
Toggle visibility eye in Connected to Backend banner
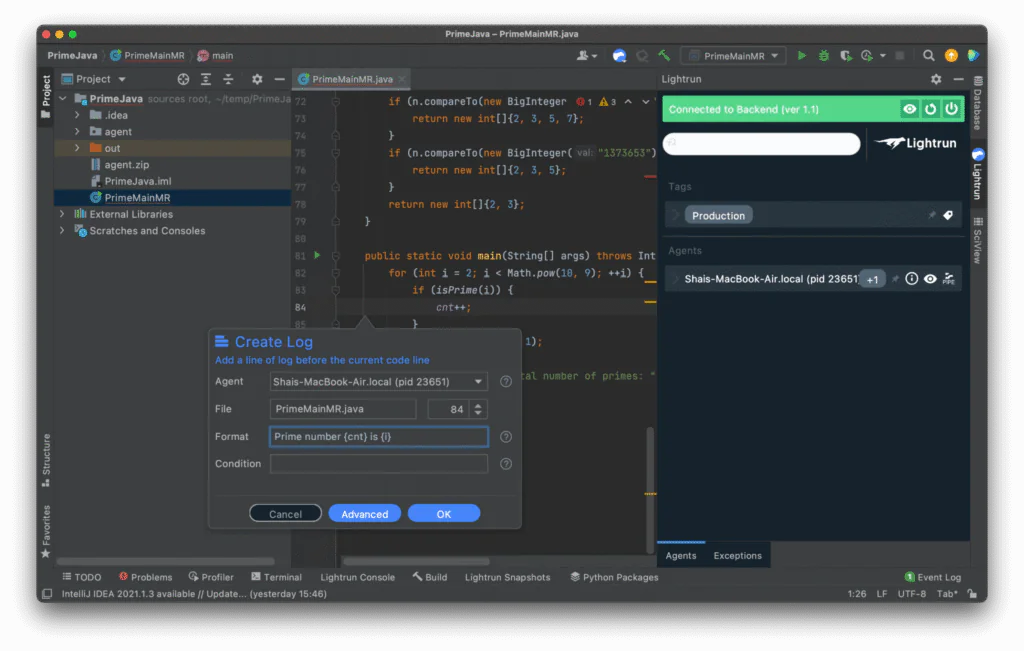pos(909,109)
